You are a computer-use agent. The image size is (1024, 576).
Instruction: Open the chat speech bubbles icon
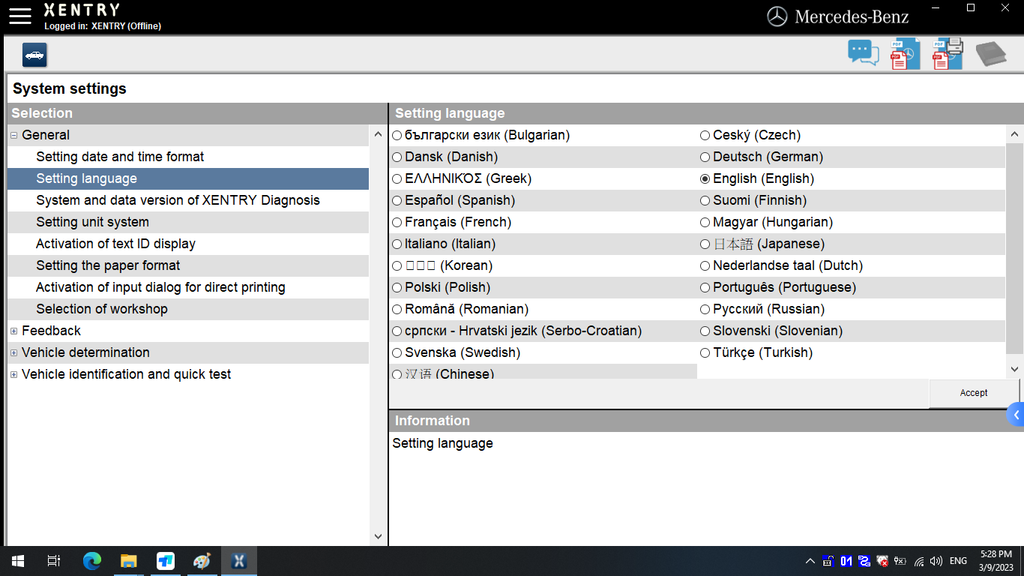863,53
